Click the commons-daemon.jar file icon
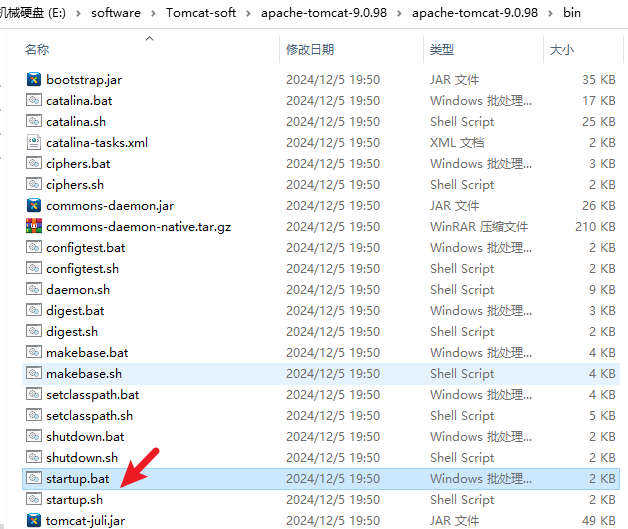The image size is (628, 529). [34, 205]
